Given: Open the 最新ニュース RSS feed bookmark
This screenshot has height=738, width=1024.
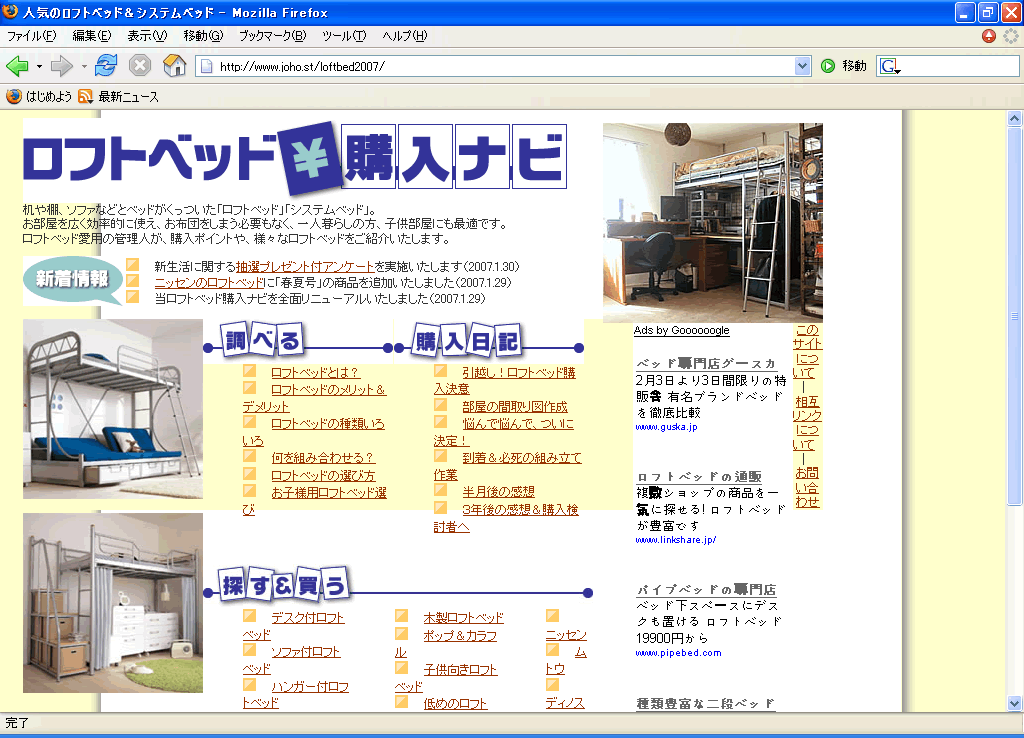Looking at the screenshot, I should pos(118,97).
